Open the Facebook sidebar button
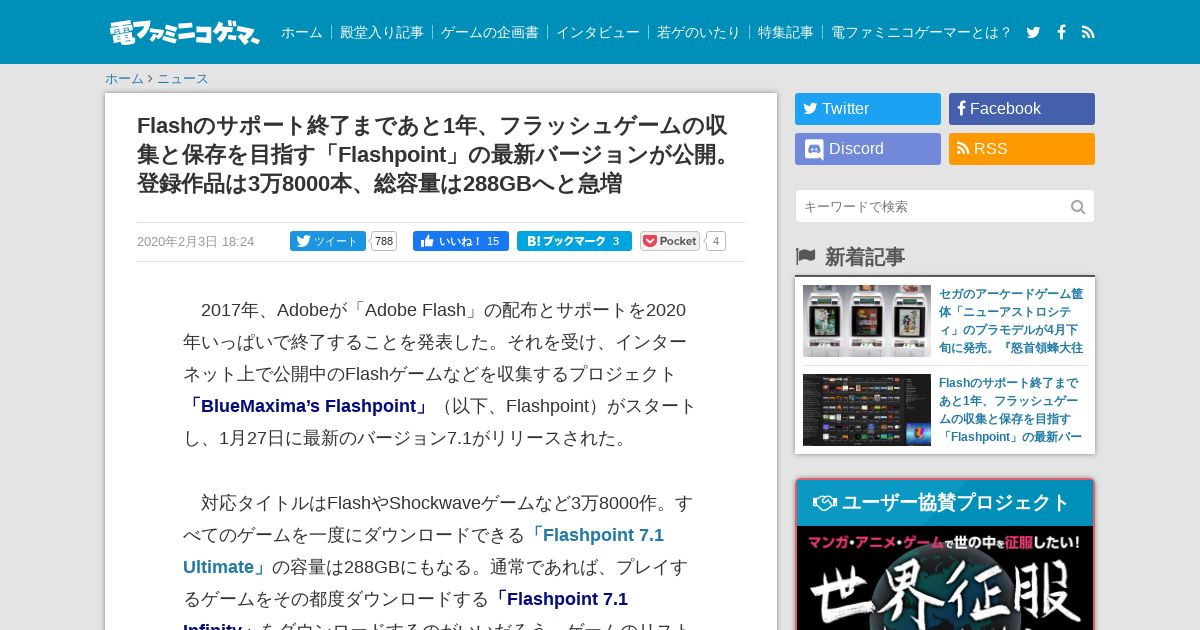This screenshot has width=1200, height=630. pyautogui.click(x=1022, y=109)
